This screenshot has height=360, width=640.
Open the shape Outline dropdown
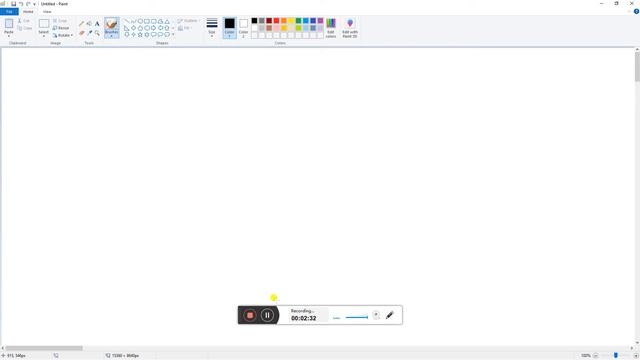[x=188, y=21]
